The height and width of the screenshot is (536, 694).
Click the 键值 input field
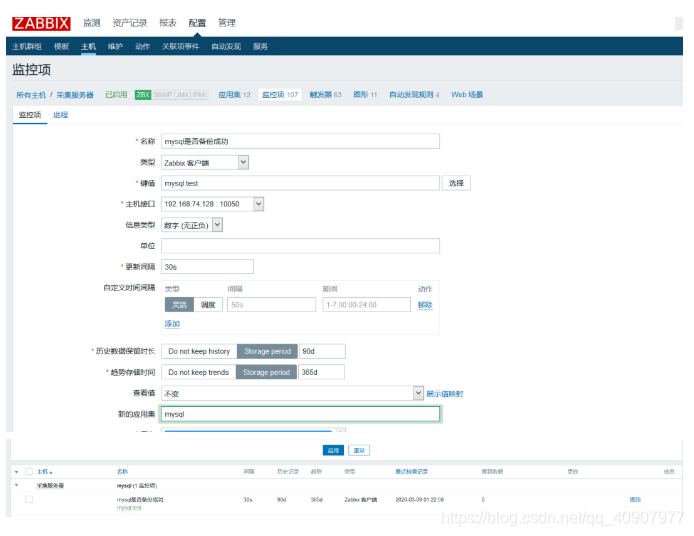300,183
